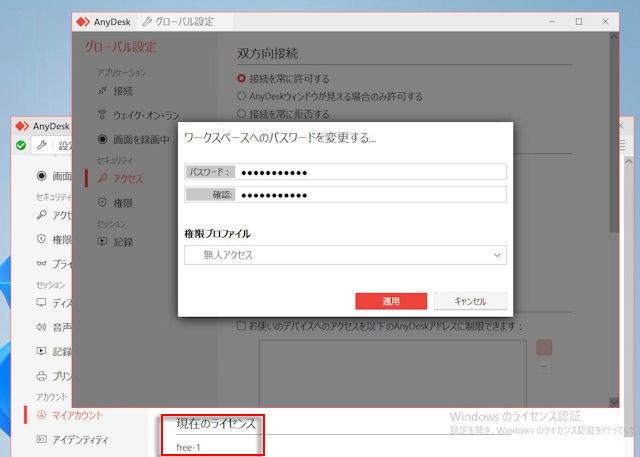The image size is (640, 457).
Task: Toggle the AnyDeskアドレスに制限 checkbox
Action: tap(241, 326)
